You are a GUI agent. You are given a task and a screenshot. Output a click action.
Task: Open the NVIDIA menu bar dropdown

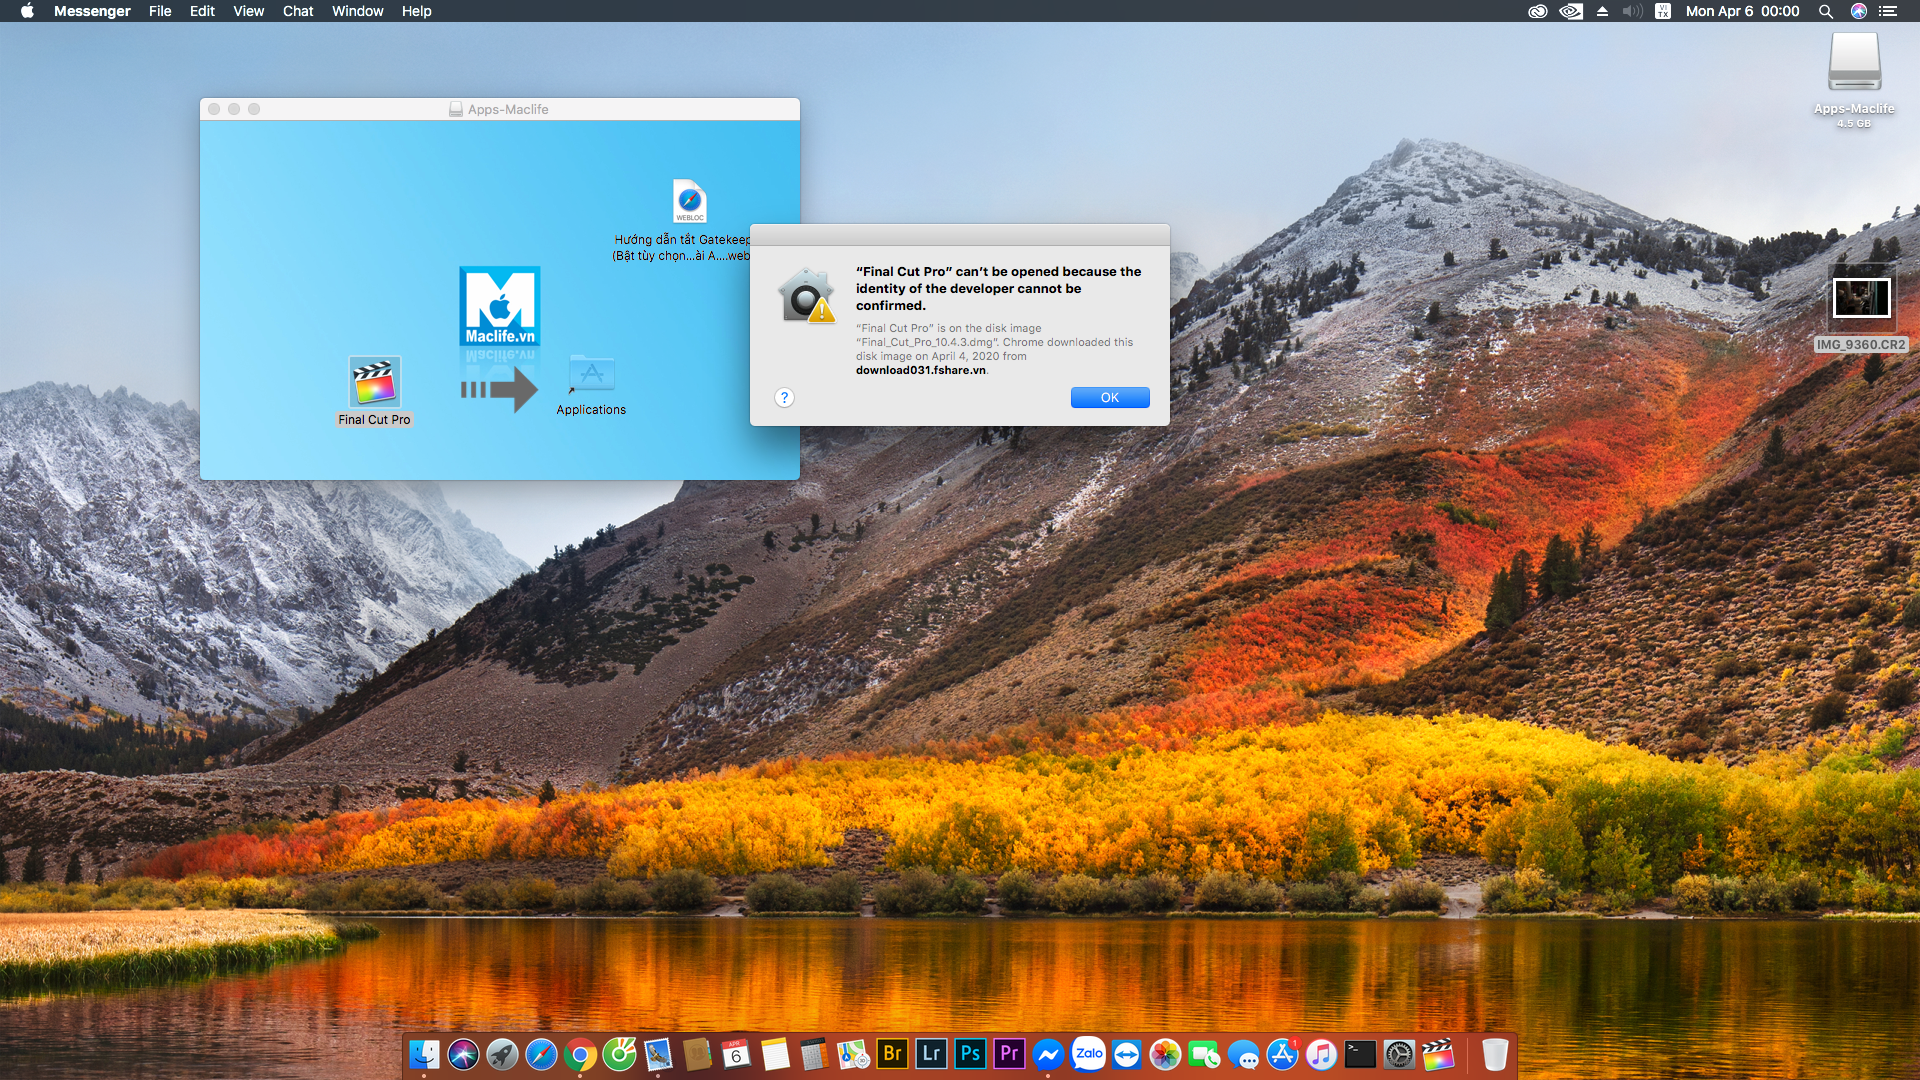click(1571, 11)
